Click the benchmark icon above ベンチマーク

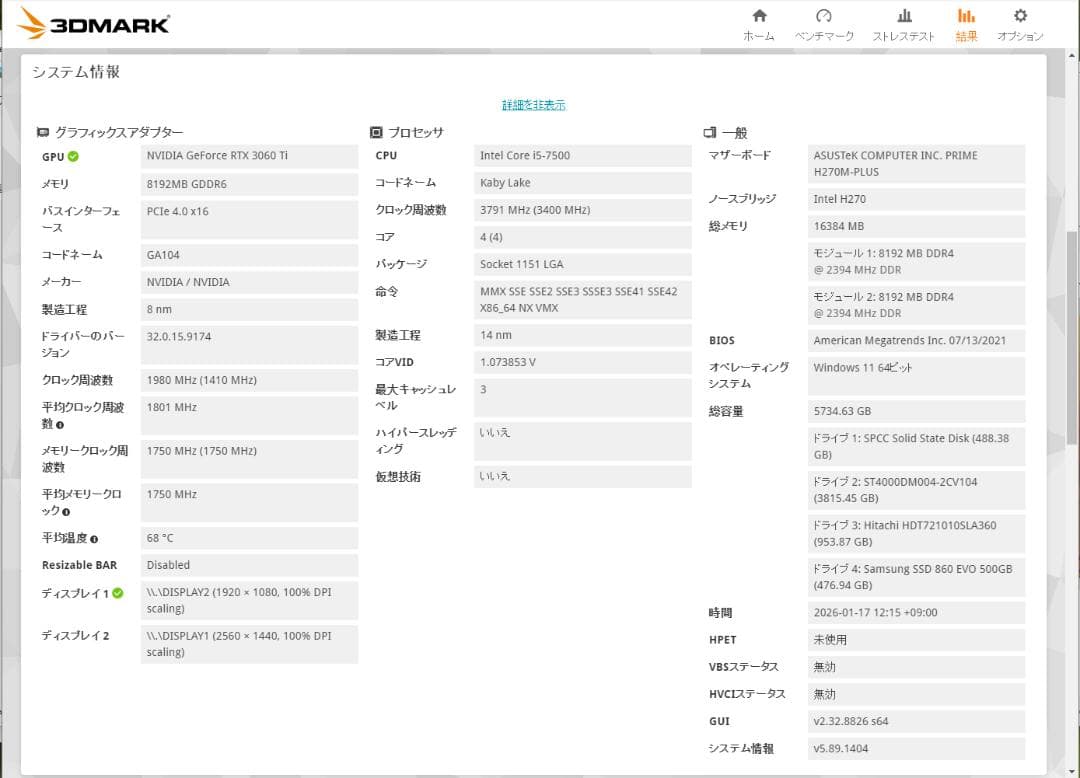coord(824,16)
